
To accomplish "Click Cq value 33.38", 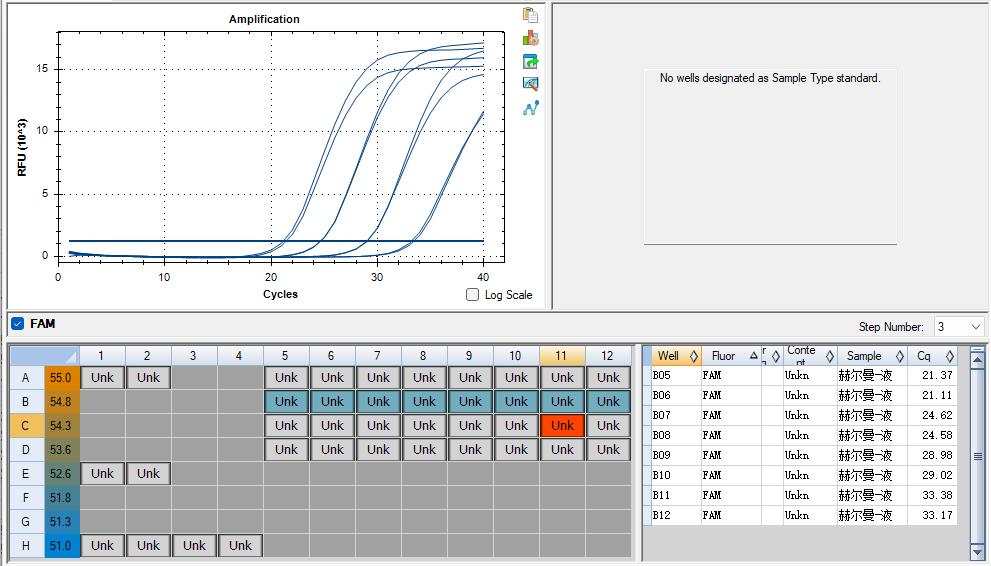I will click(937, 495).
